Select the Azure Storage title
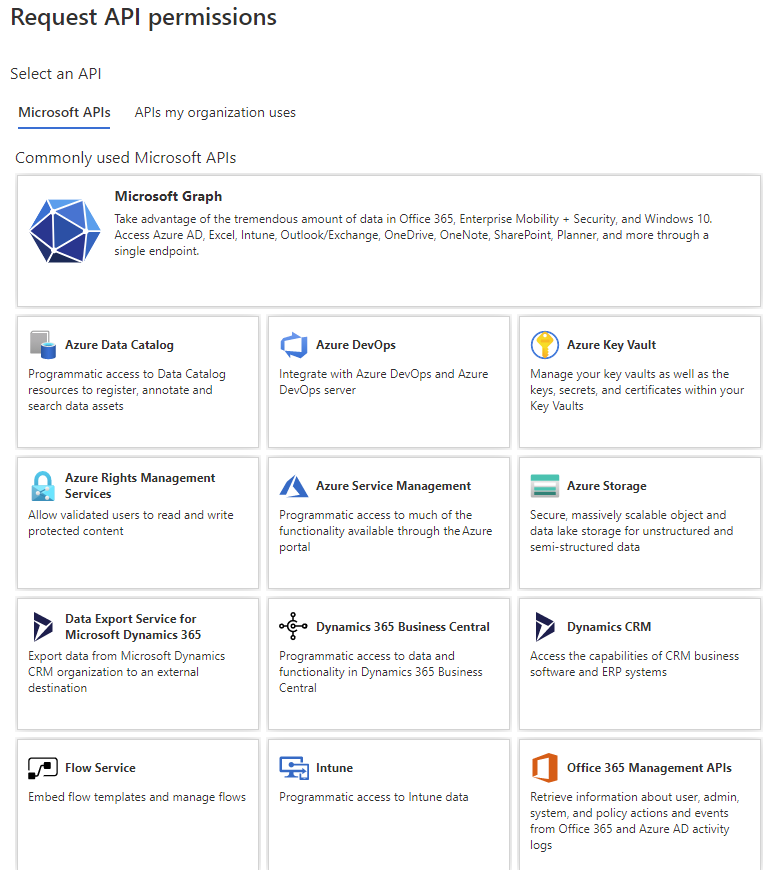777x870 pixels. [607, 485]
